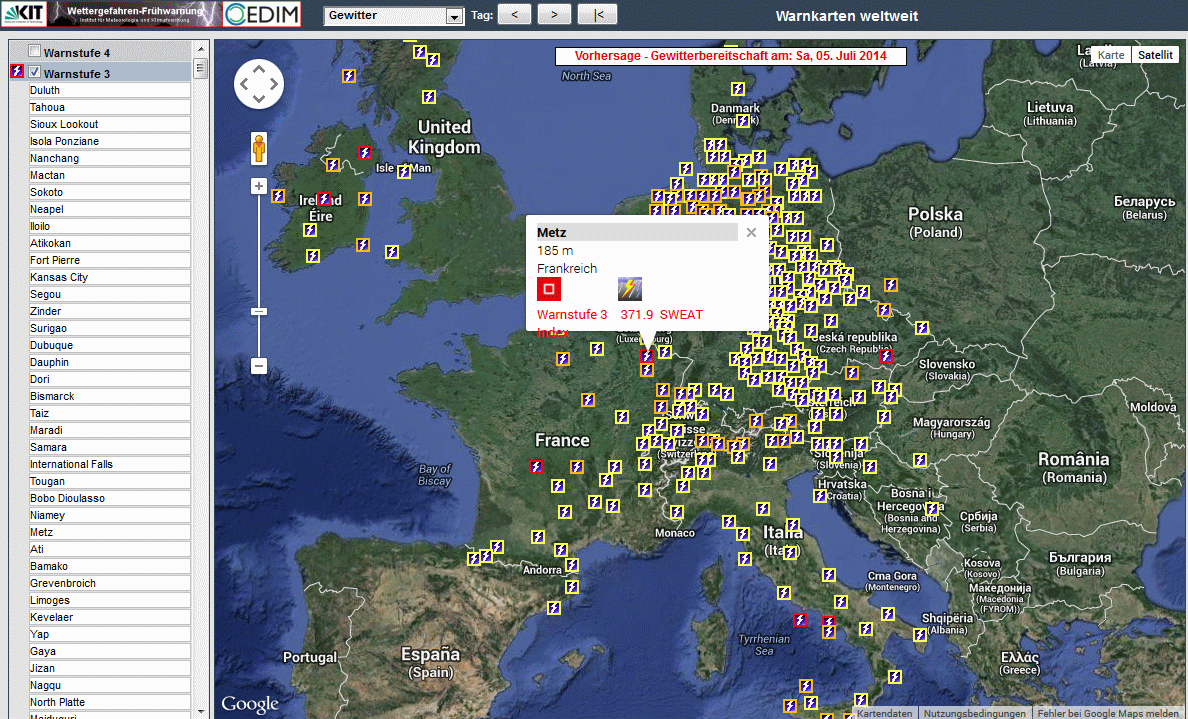The image size is (1188, 719).
Task: Click the thunderstorm image in Metz popup
Action: (630, 289)
